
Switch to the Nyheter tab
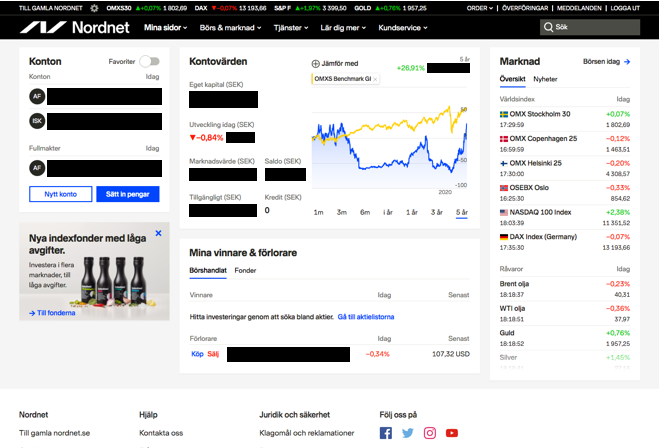[545, 78]
